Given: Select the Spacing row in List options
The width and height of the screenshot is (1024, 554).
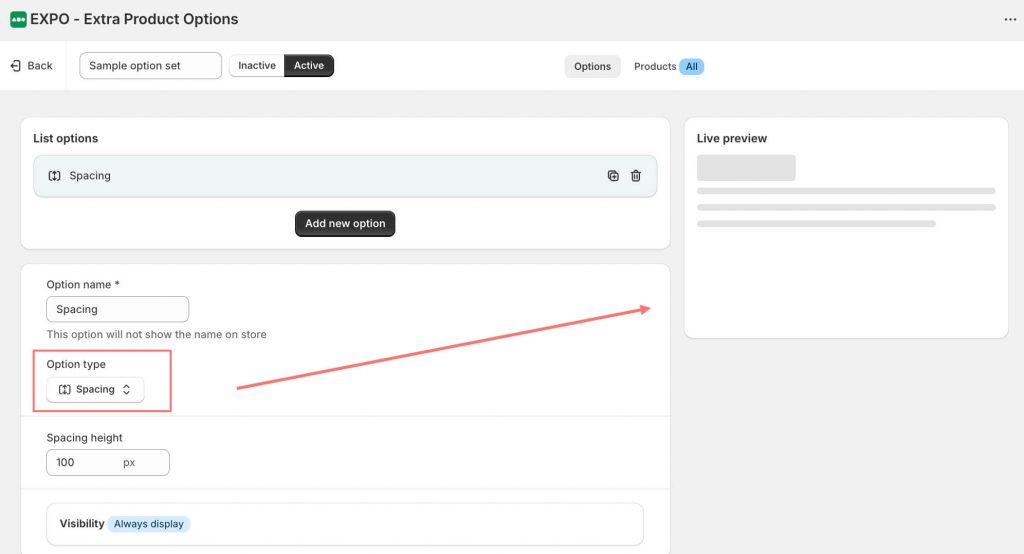Looking at the screenshot, I should coord(345,176).
